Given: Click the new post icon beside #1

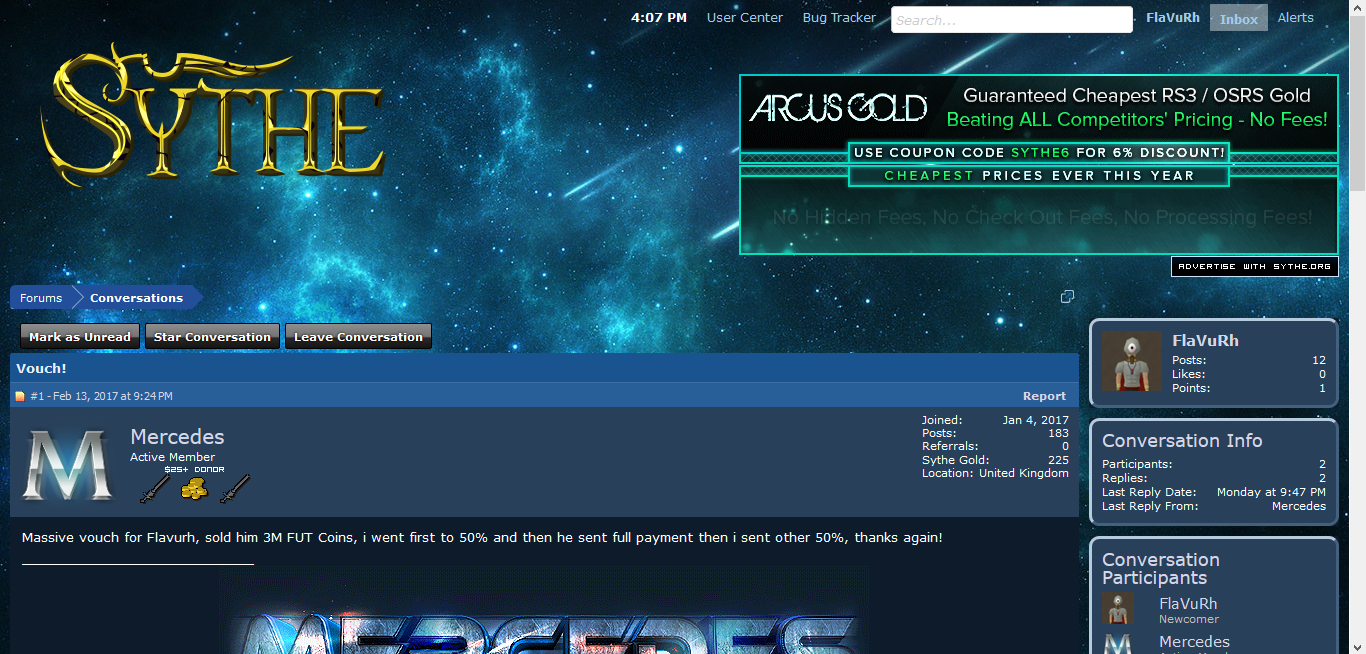Looking at the screenshot, I should click(x=20, y=397).
